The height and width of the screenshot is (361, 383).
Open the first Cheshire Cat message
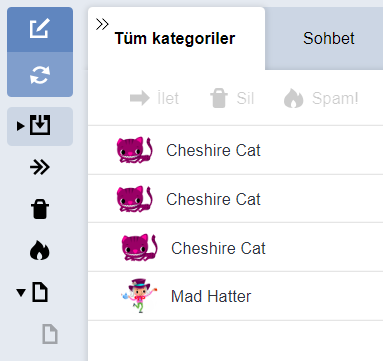click(236, 150)
